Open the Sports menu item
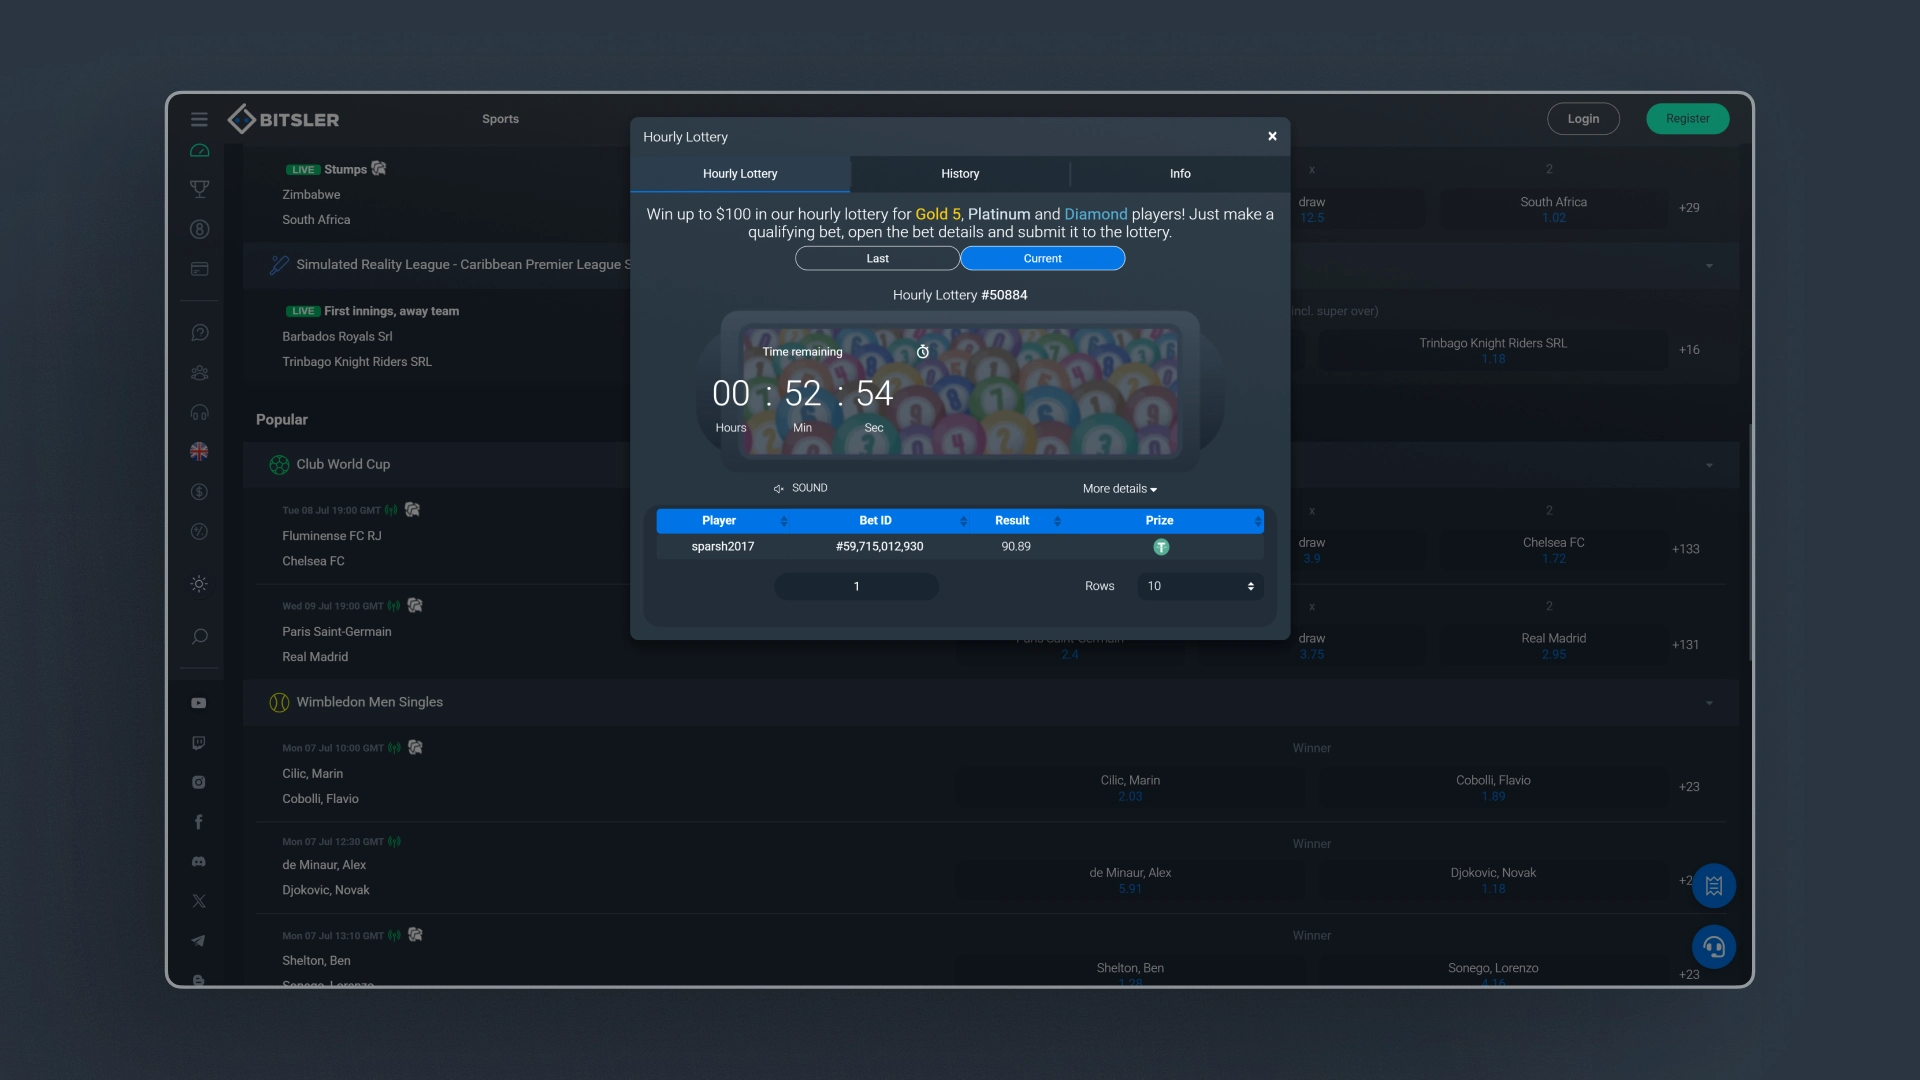The image size is (1920, 1080). click(x=500, y=119)
